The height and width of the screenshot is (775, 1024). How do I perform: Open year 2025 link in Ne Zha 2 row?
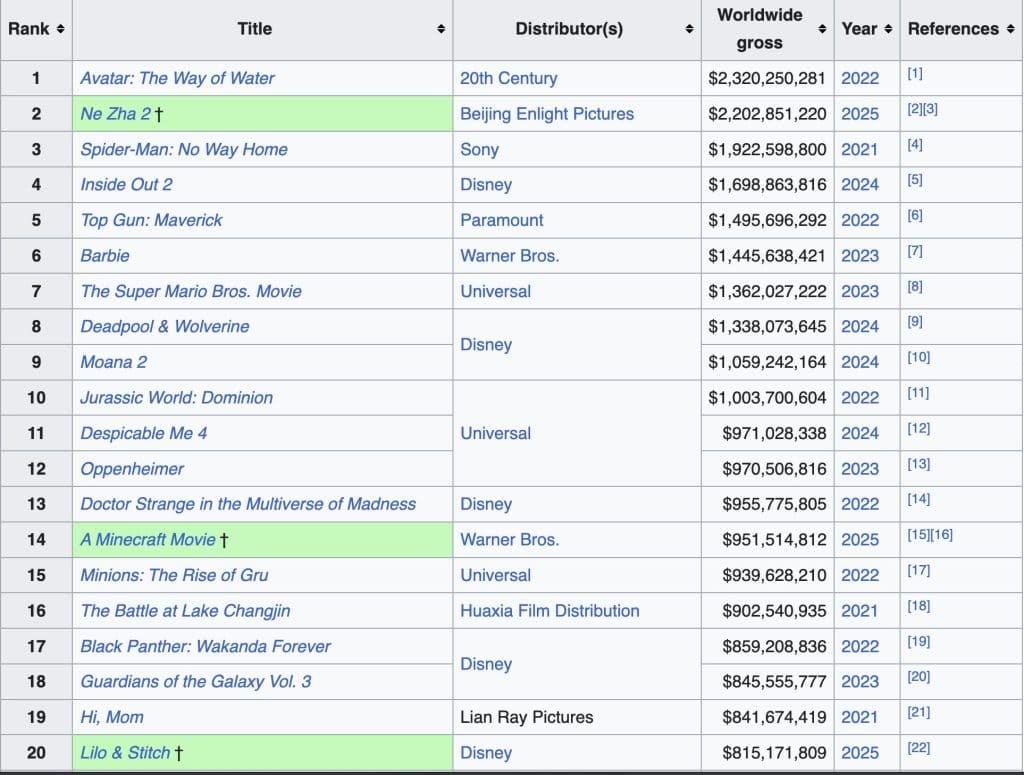click(x=860, y=114)
